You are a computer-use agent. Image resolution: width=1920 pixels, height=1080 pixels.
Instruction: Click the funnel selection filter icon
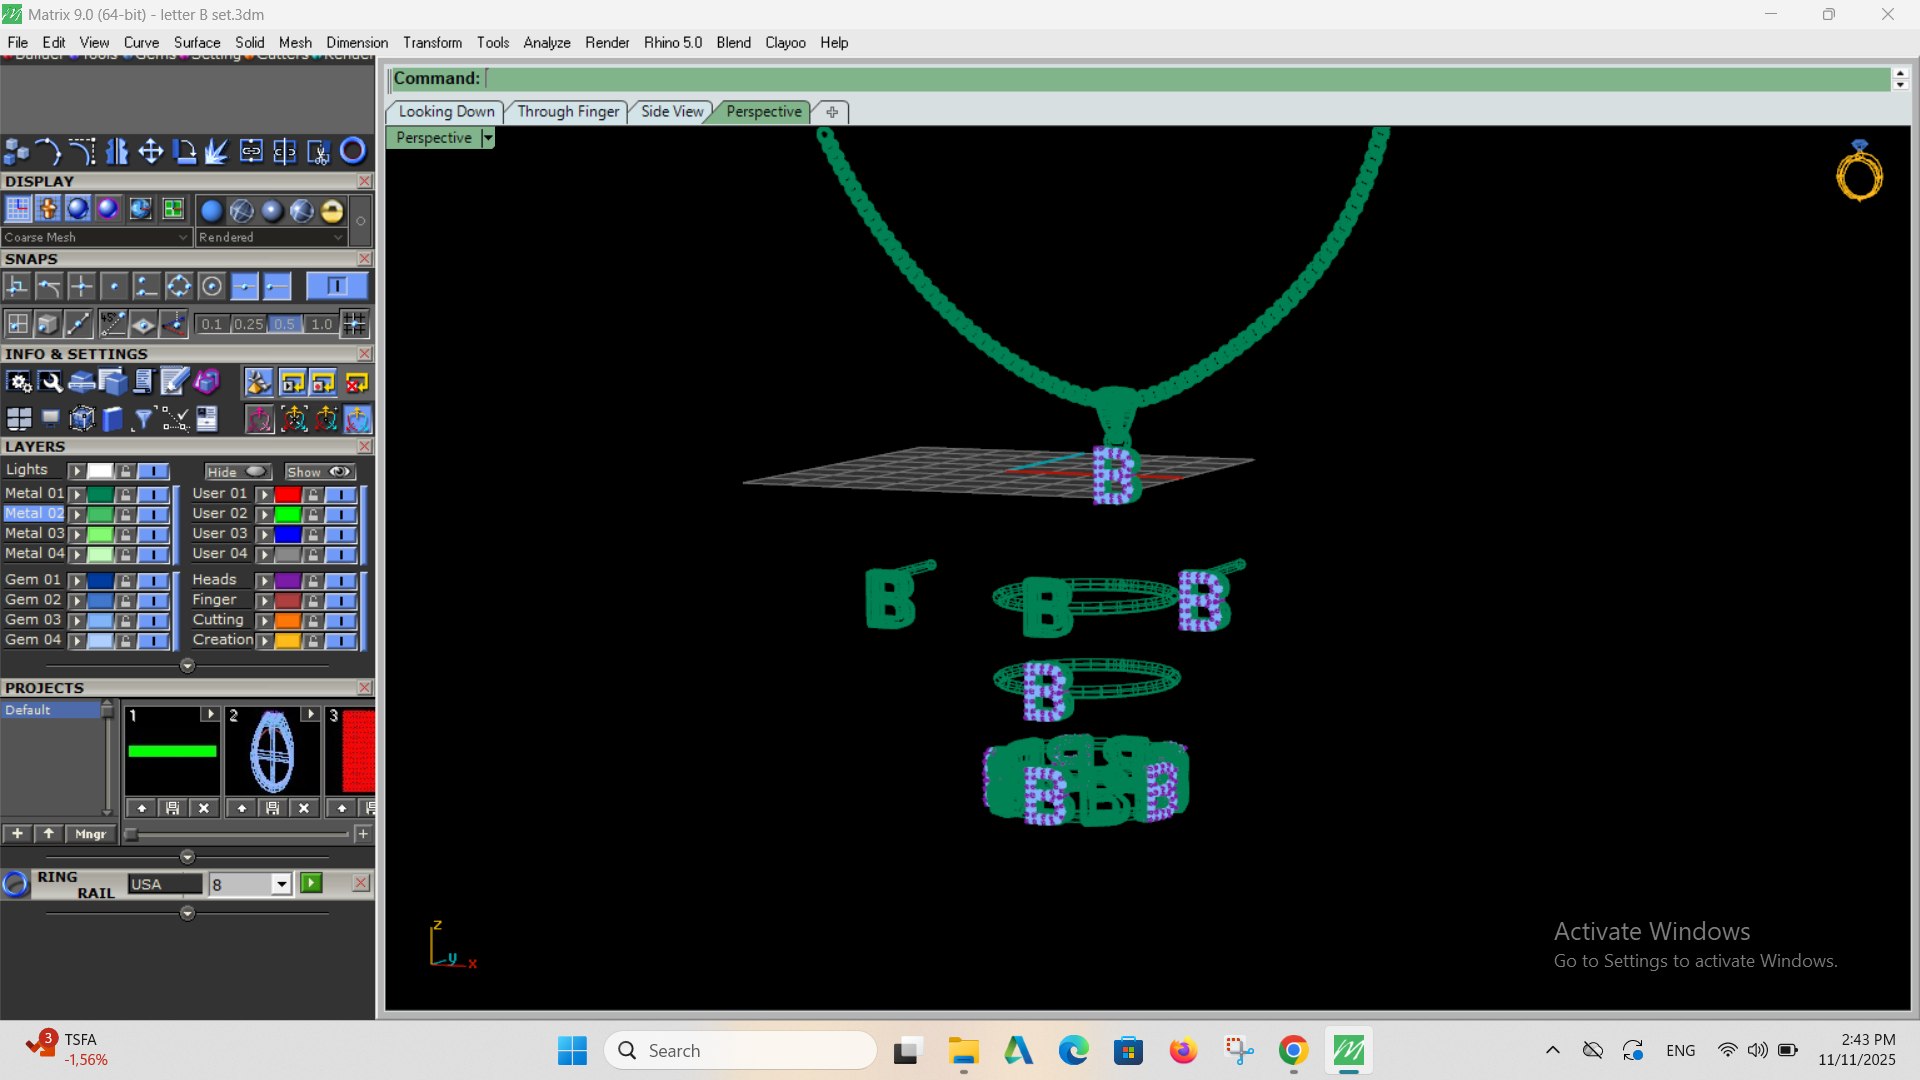[x=143, y=419]
